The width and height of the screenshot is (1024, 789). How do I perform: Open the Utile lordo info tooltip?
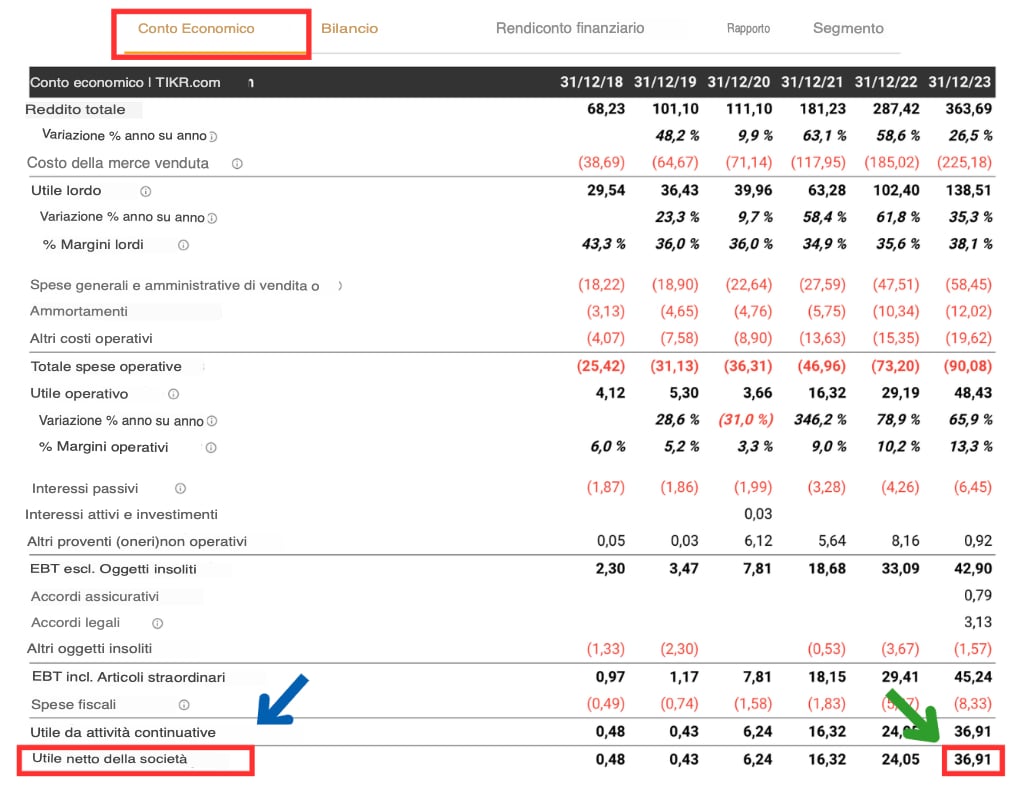[x=146, y=190]
